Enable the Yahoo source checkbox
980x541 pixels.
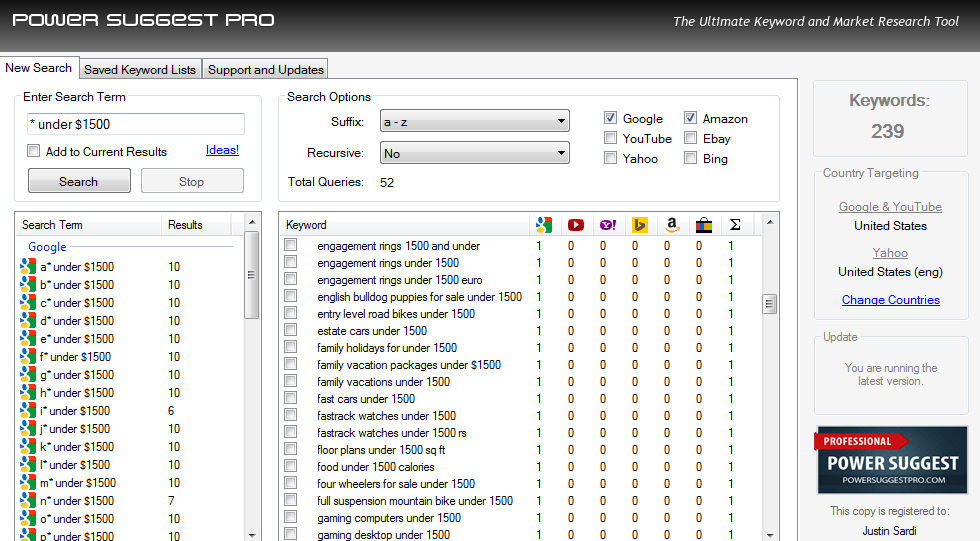point(611,157)
